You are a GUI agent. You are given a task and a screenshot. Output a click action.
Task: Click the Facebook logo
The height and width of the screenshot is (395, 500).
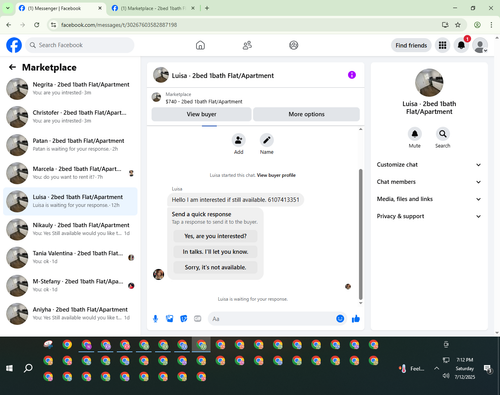click(x=14, y=45)
